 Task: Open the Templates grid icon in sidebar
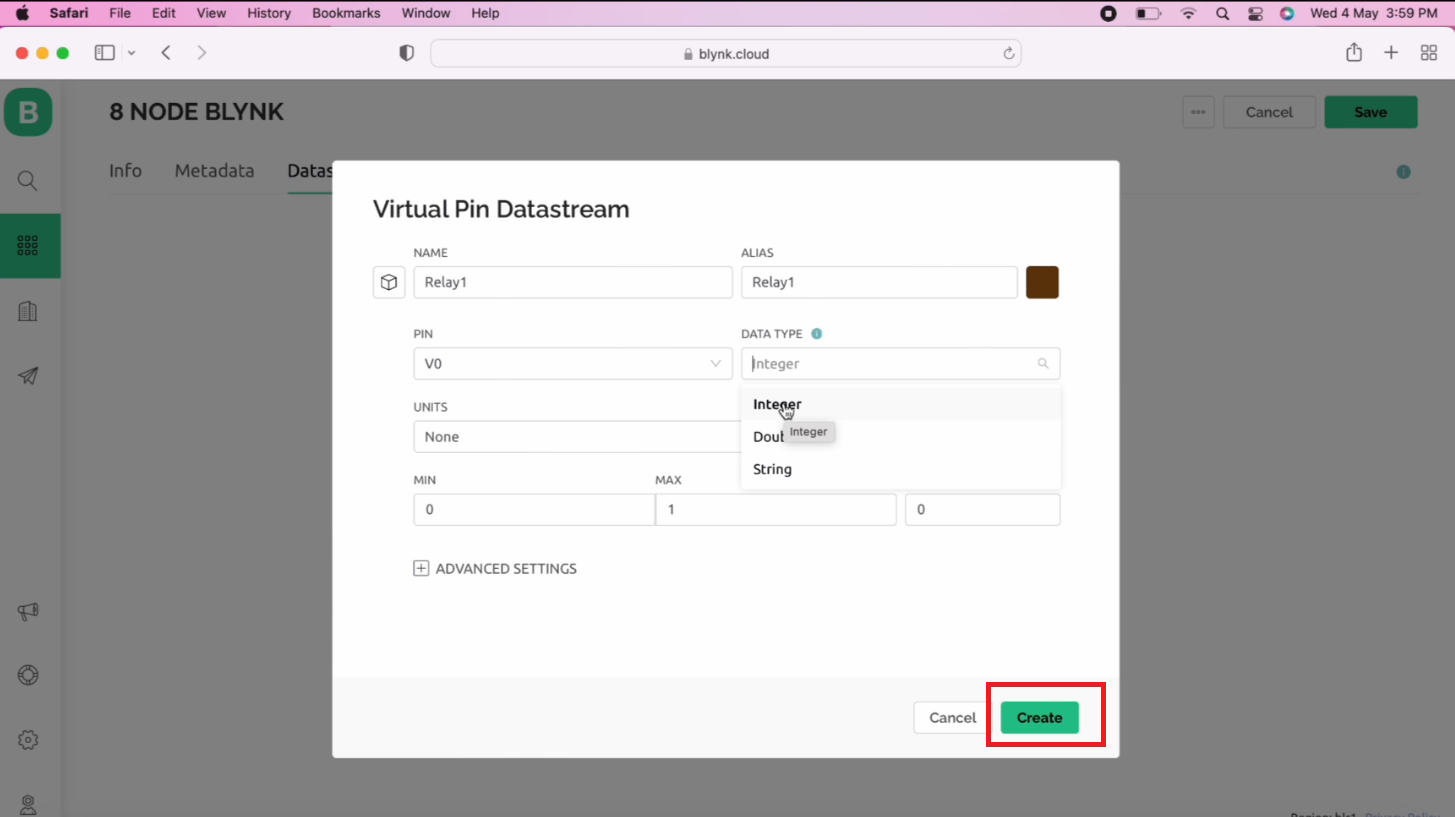[x=28, y=245]
